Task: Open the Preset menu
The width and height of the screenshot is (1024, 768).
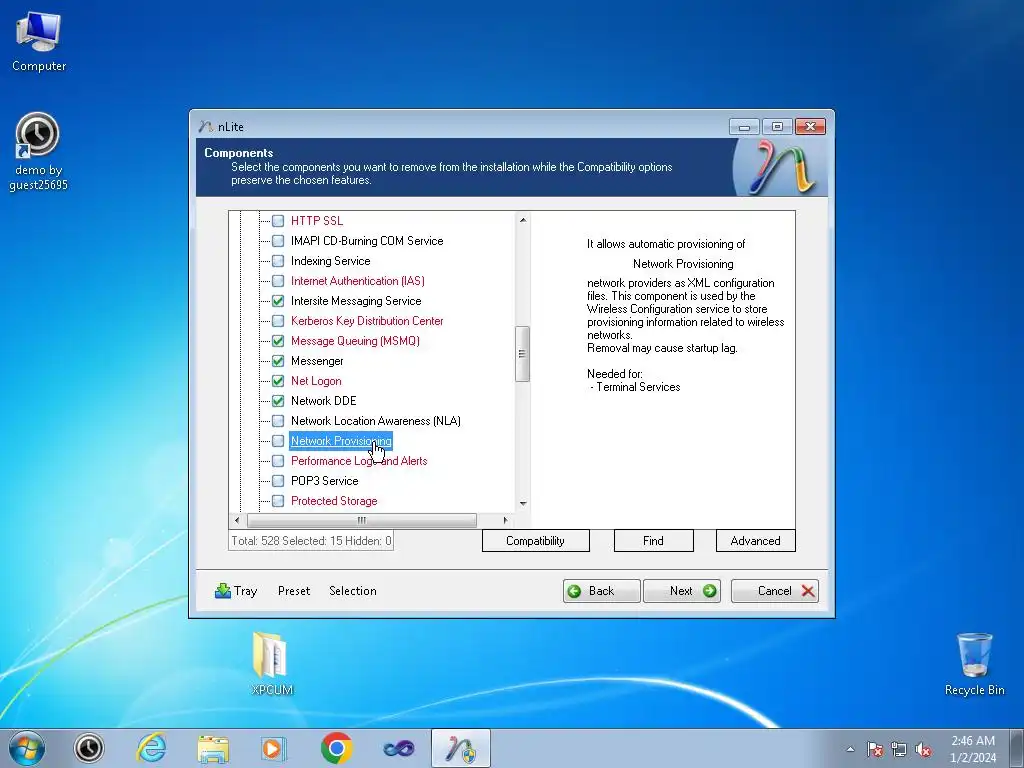Action: (x=294, y=591)
